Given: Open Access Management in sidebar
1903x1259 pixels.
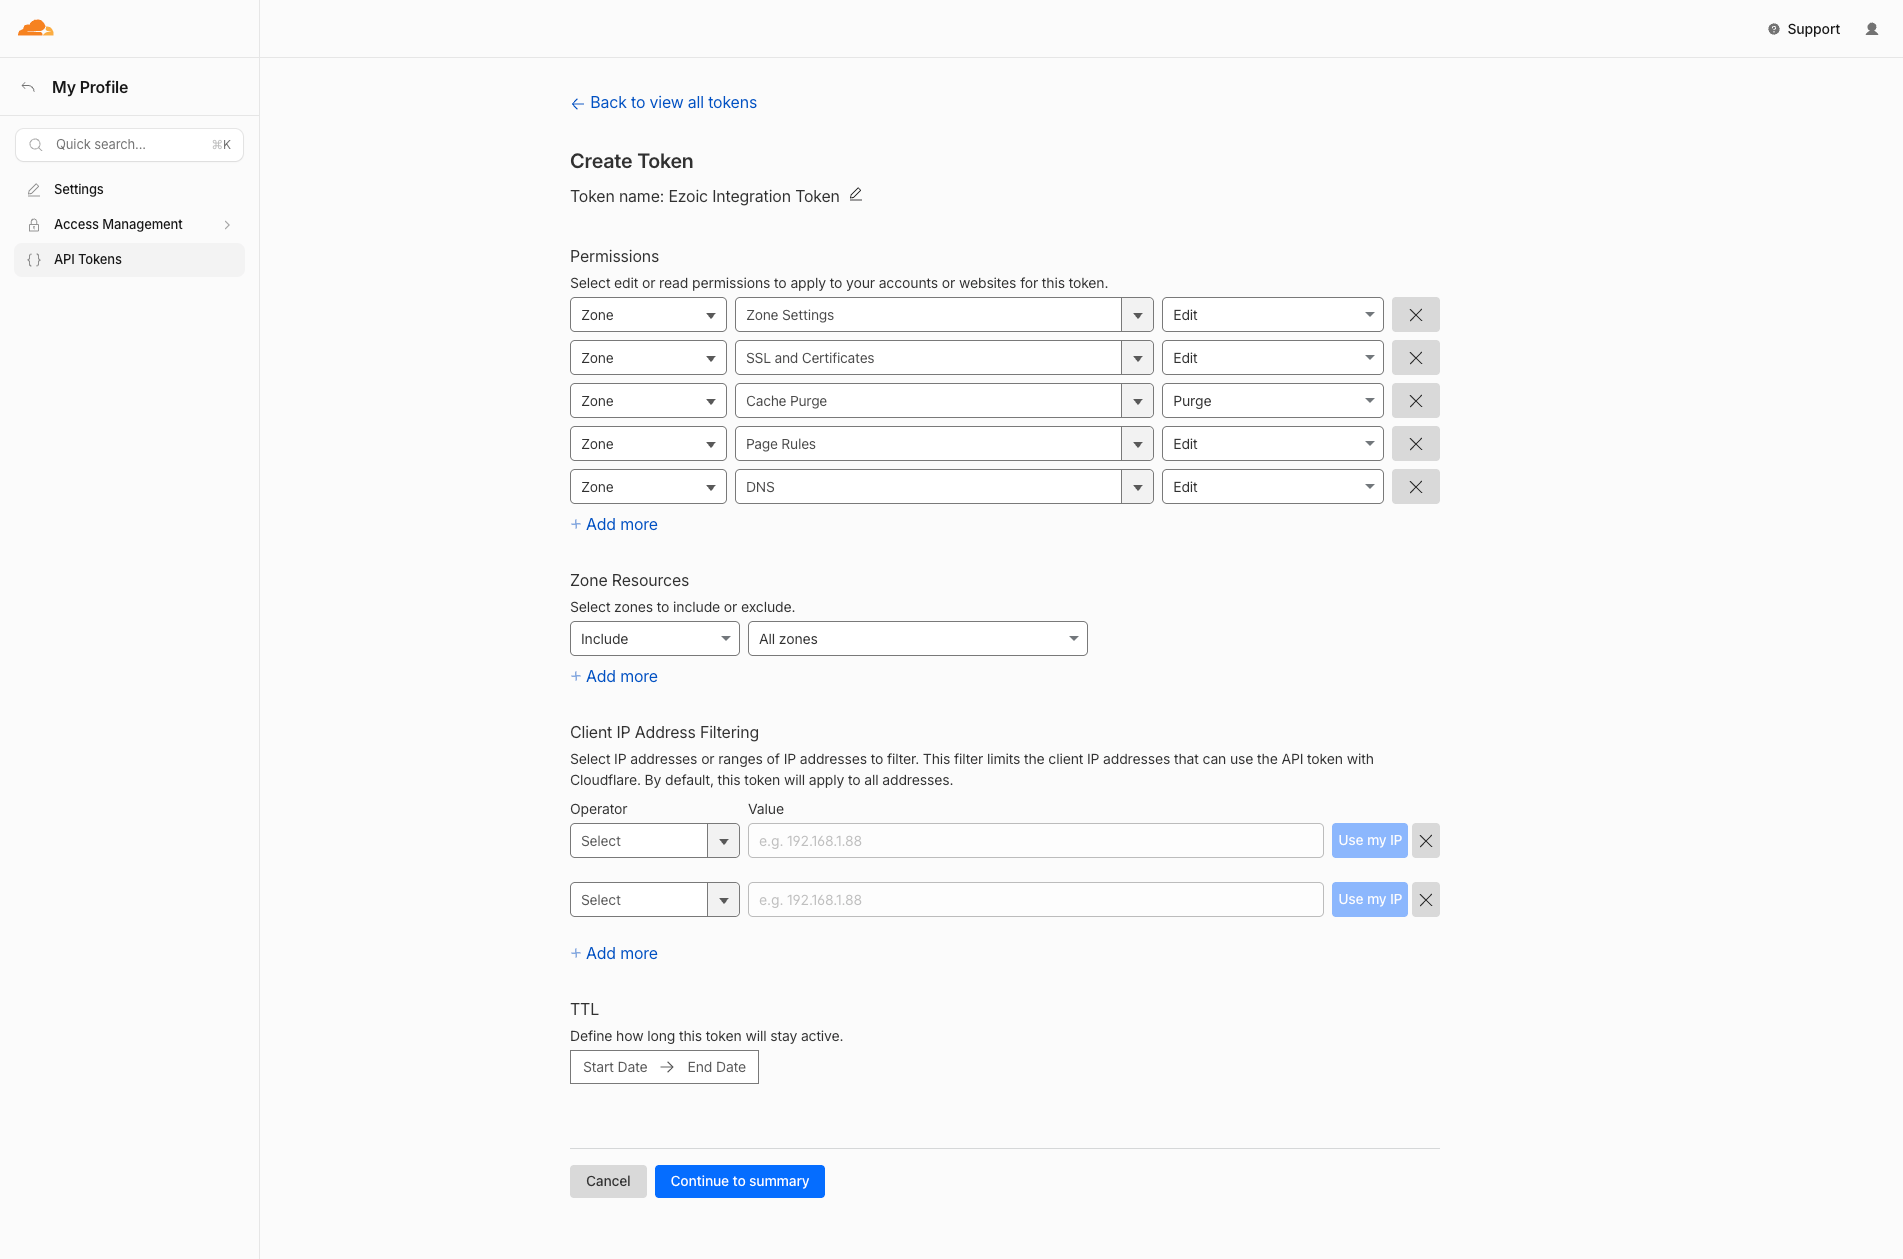Looking at the screenshot, I should (x=129, y=224).
